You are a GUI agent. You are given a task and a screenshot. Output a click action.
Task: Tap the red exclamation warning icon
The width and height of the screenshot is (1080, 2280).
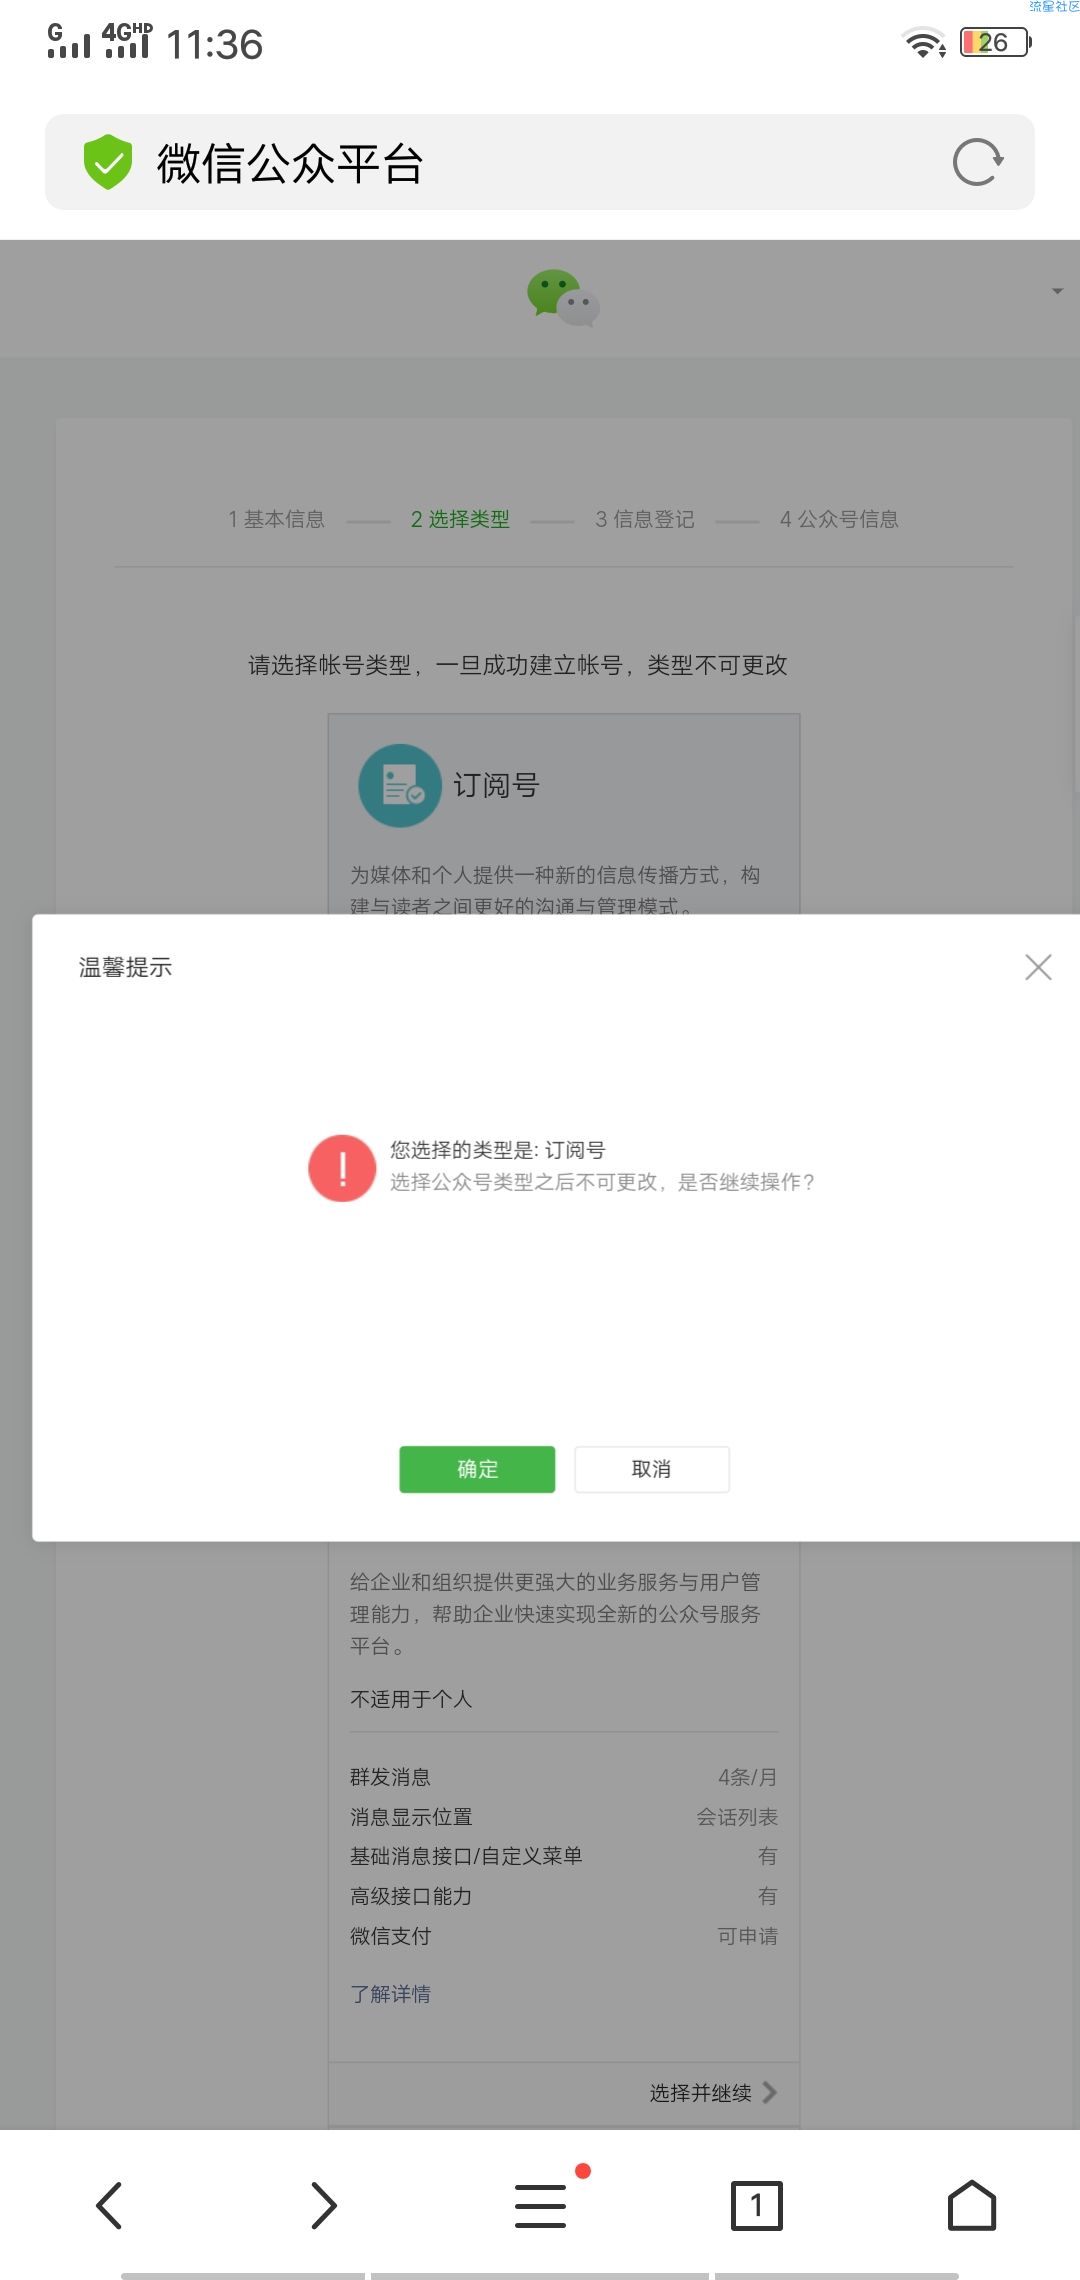click(x=342, y=1167)
